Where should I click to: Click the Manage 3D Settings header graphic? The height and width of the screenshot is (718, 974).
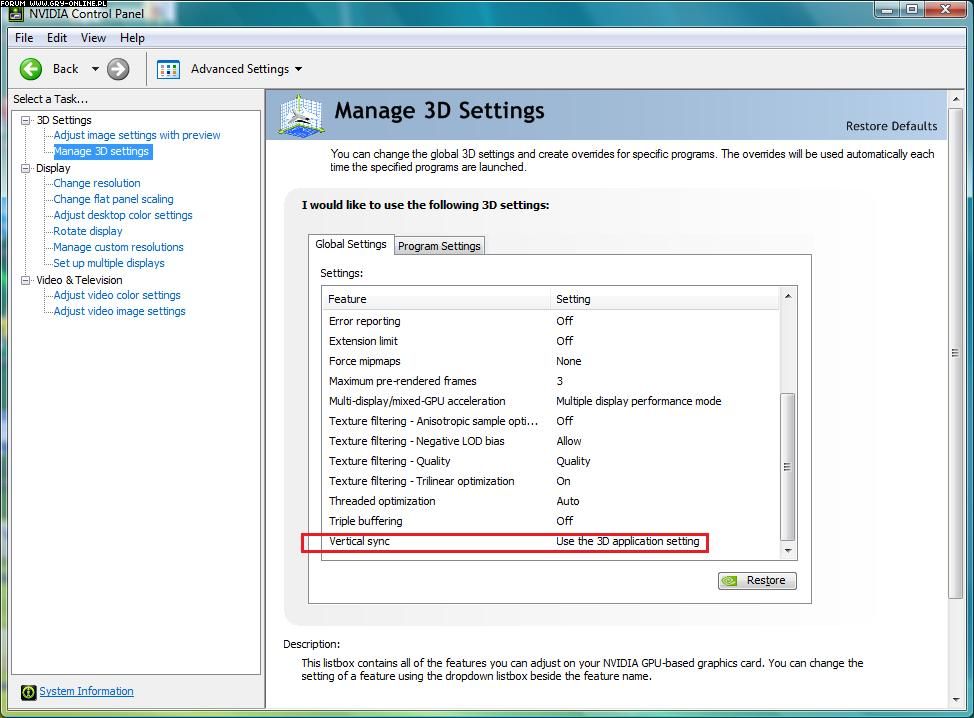[301, 115]
